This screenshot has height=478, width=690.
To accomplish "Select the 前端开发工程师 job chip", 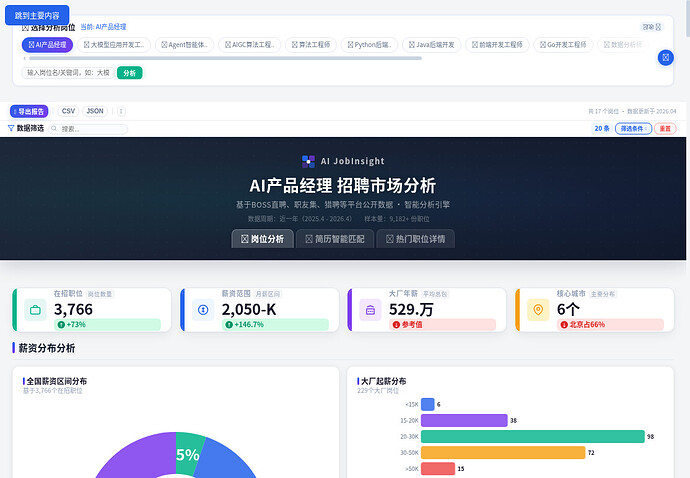I will 497,44.
